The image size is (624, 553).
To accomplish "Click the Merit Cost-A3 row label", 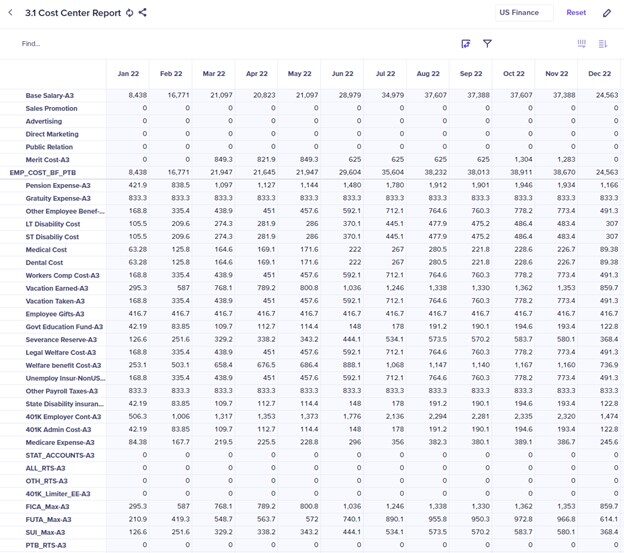I will 47,160.
